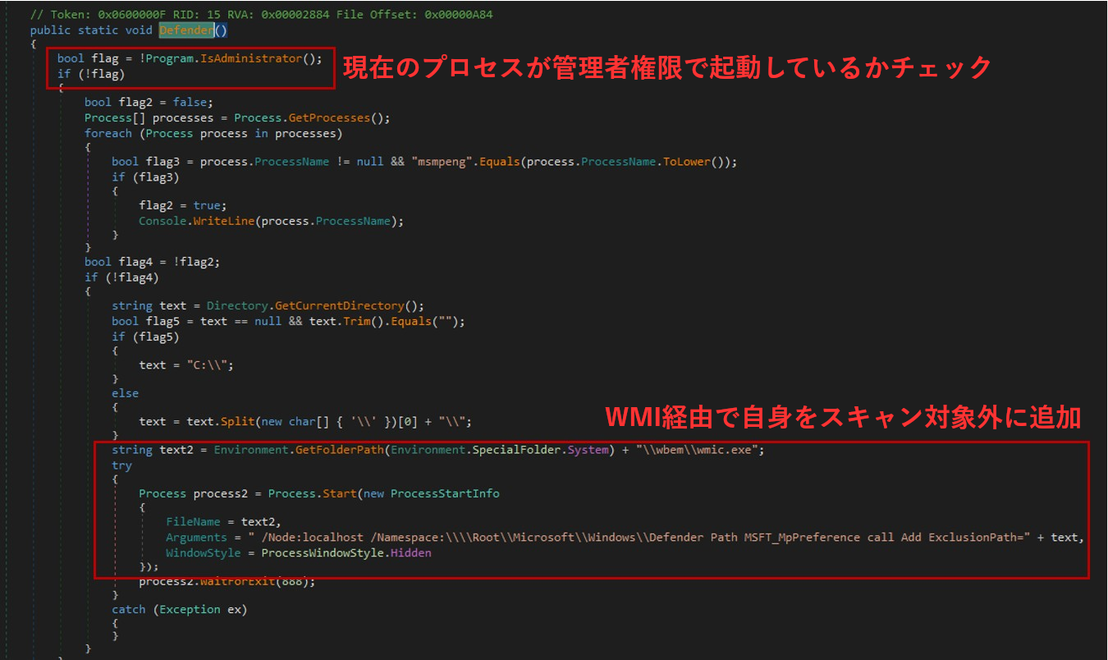The width and height of the screenshot is (1108, 660).
Task: Click the Exception type in catch
Action: tap(189, 610)
